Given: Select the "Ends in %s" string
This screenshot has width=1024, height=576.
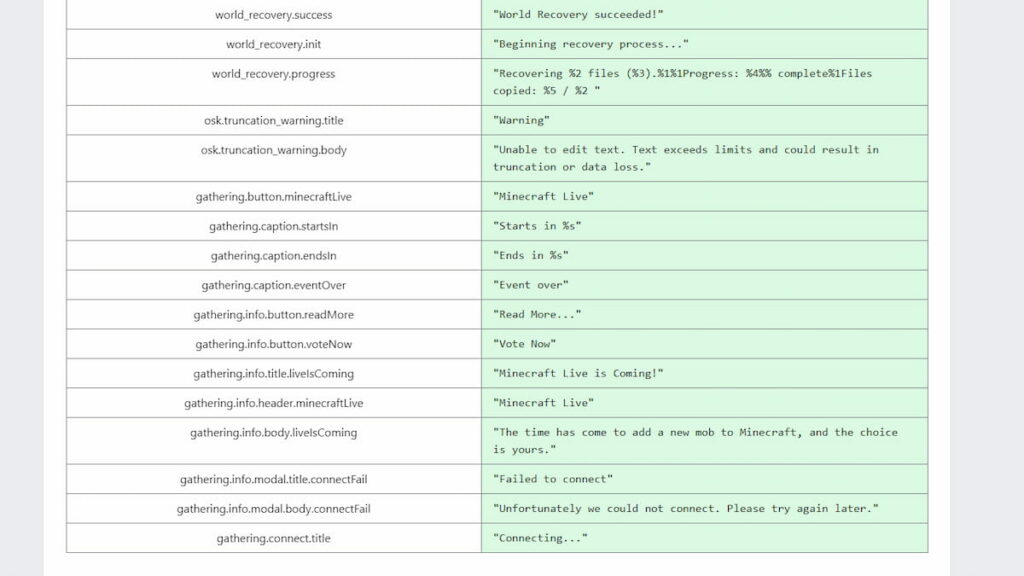Looking at the screenshot, I should coord(531,255).
